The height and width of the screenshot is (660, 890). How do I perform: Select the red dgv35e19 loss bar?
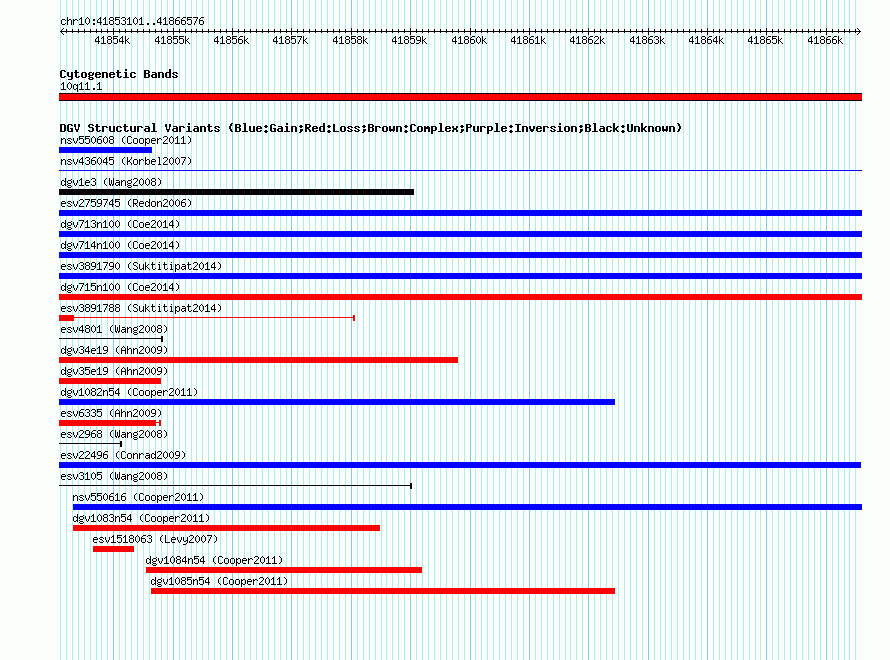[110, 381]
